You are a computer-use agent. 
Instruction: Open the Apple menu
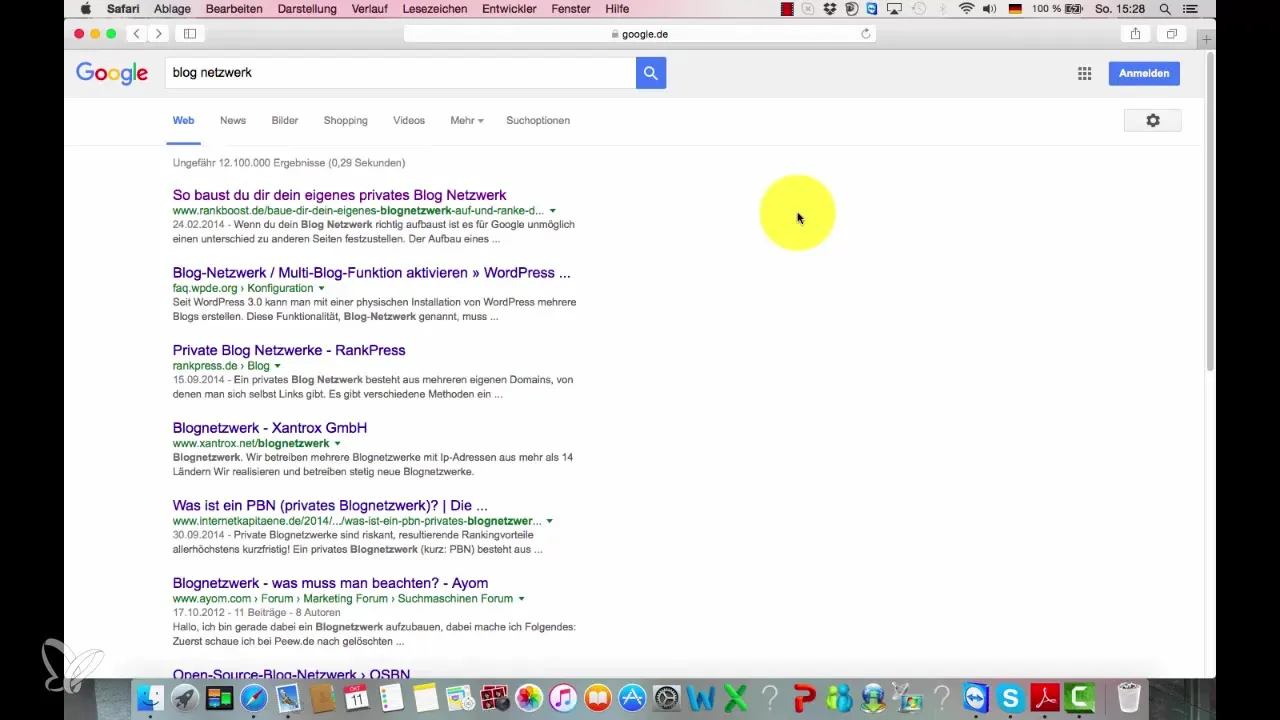(x=85, y=9)
